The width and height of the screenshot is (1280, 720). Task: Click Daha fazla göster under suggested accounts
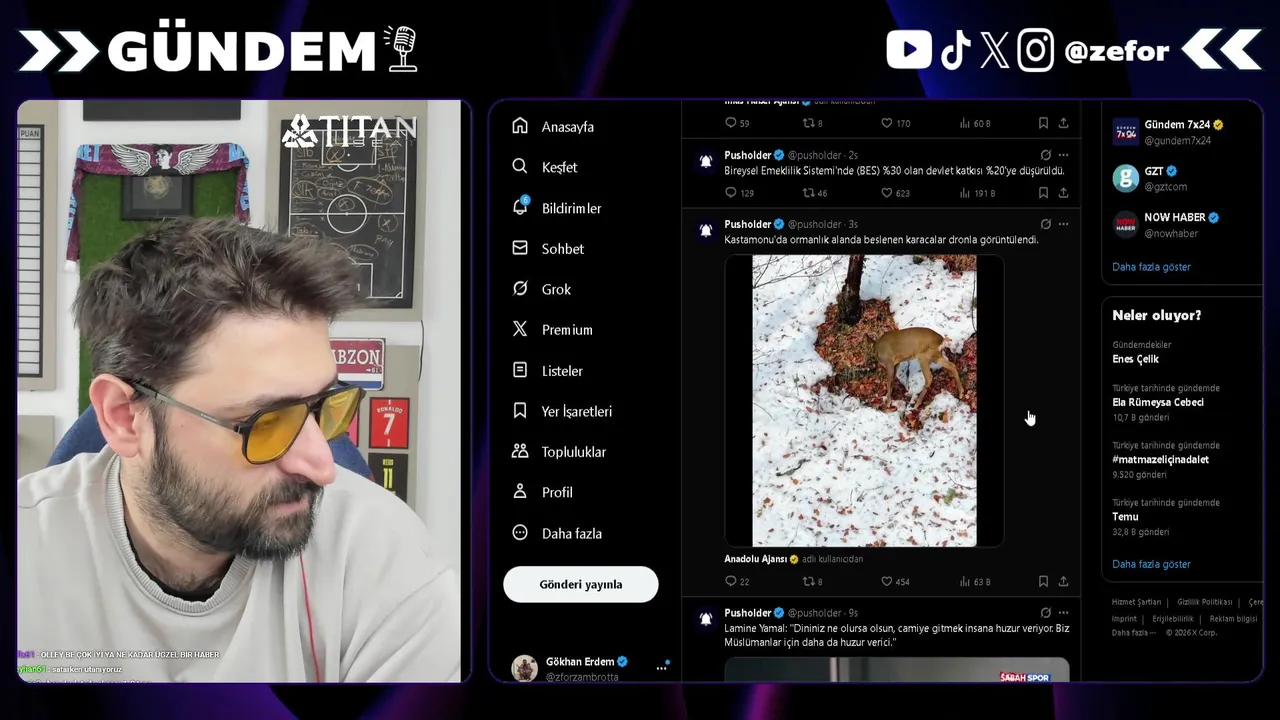[1151, 267]
